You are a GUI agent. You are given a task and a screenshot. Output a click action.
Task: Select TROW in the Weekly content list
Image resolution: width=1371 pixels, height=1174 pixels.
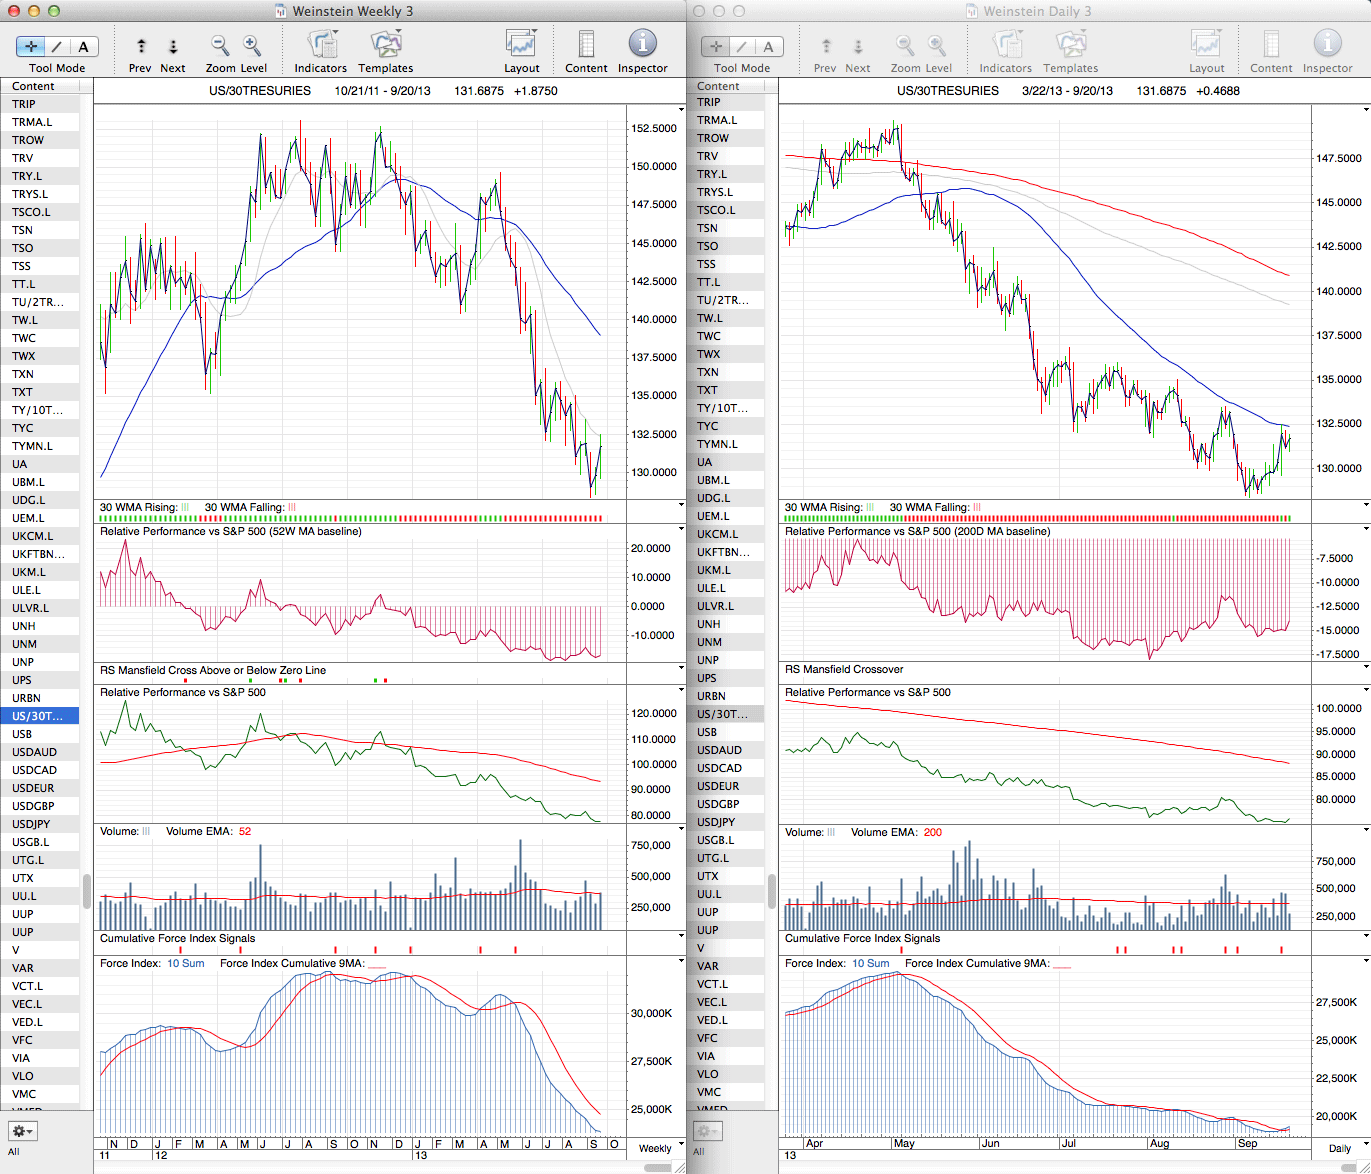28,140
